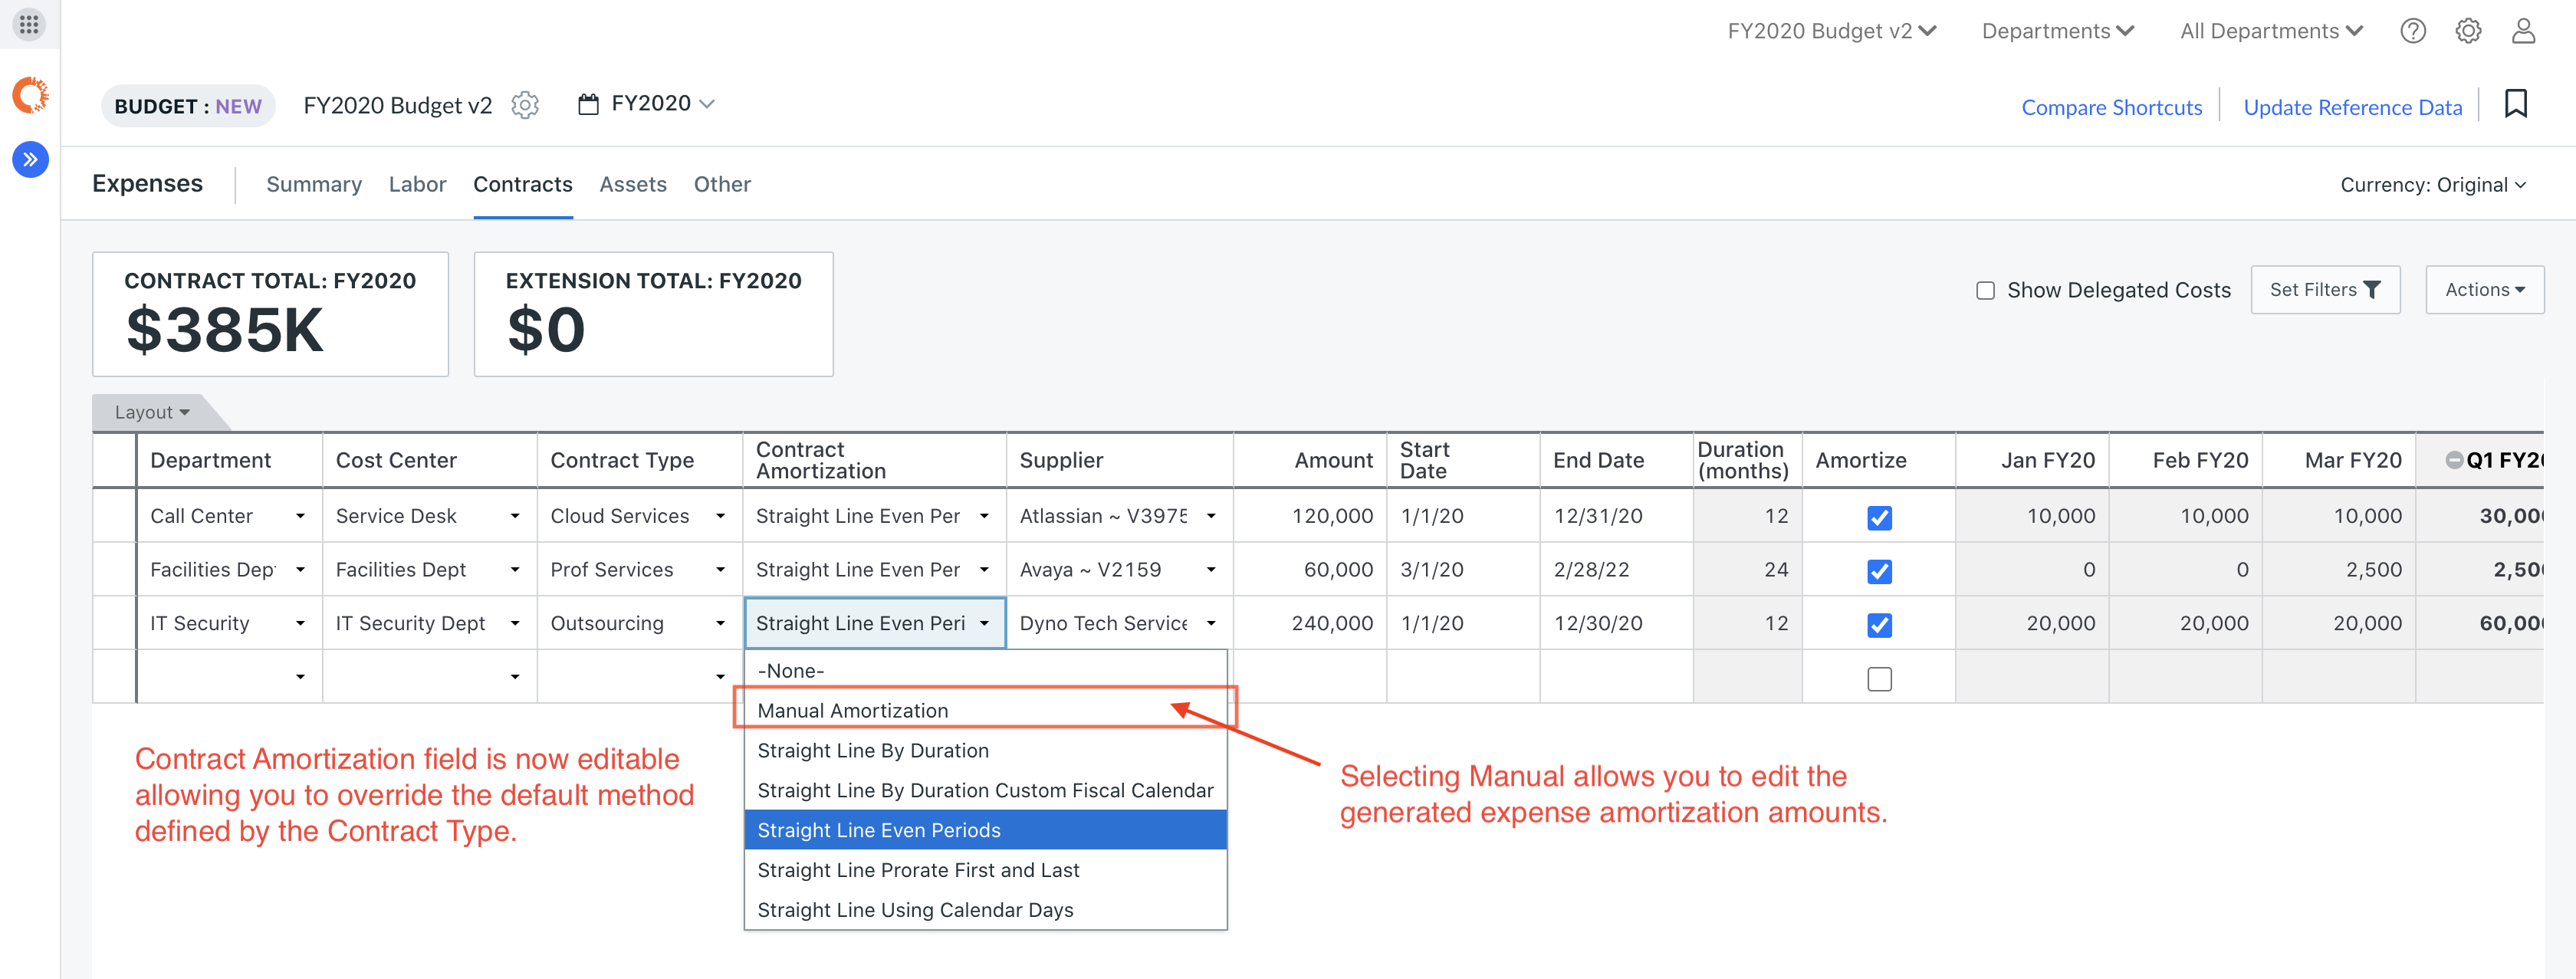Viewport: 2576px width, 979px height.
Task: Click the end date 12/30/20 cell
Action: (x=1616, y=623)
